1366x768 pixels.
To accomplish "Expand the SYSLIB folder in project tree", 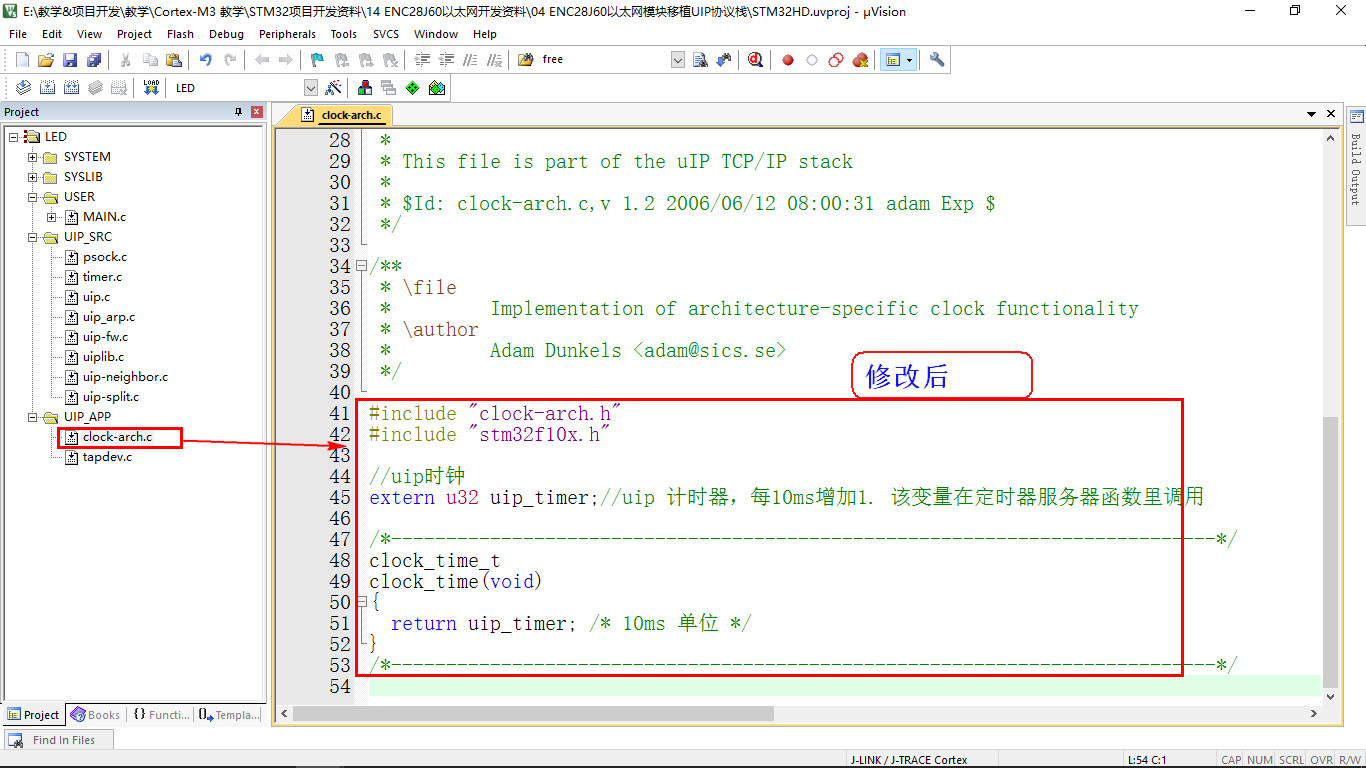I will [33, 177].
